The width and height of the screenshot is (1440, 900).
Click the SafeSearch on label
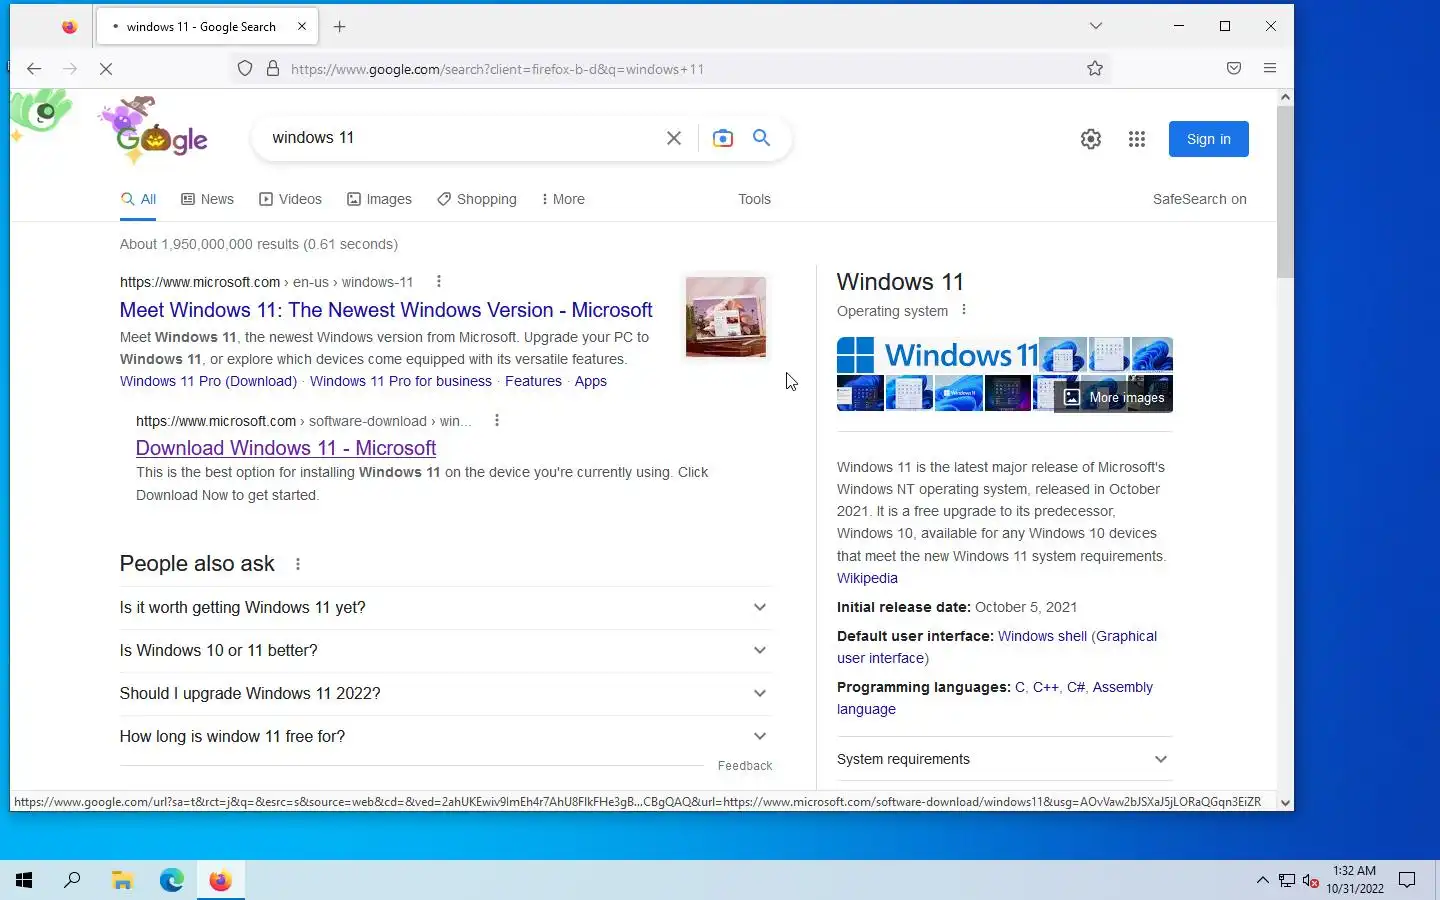coord(1199,199)
